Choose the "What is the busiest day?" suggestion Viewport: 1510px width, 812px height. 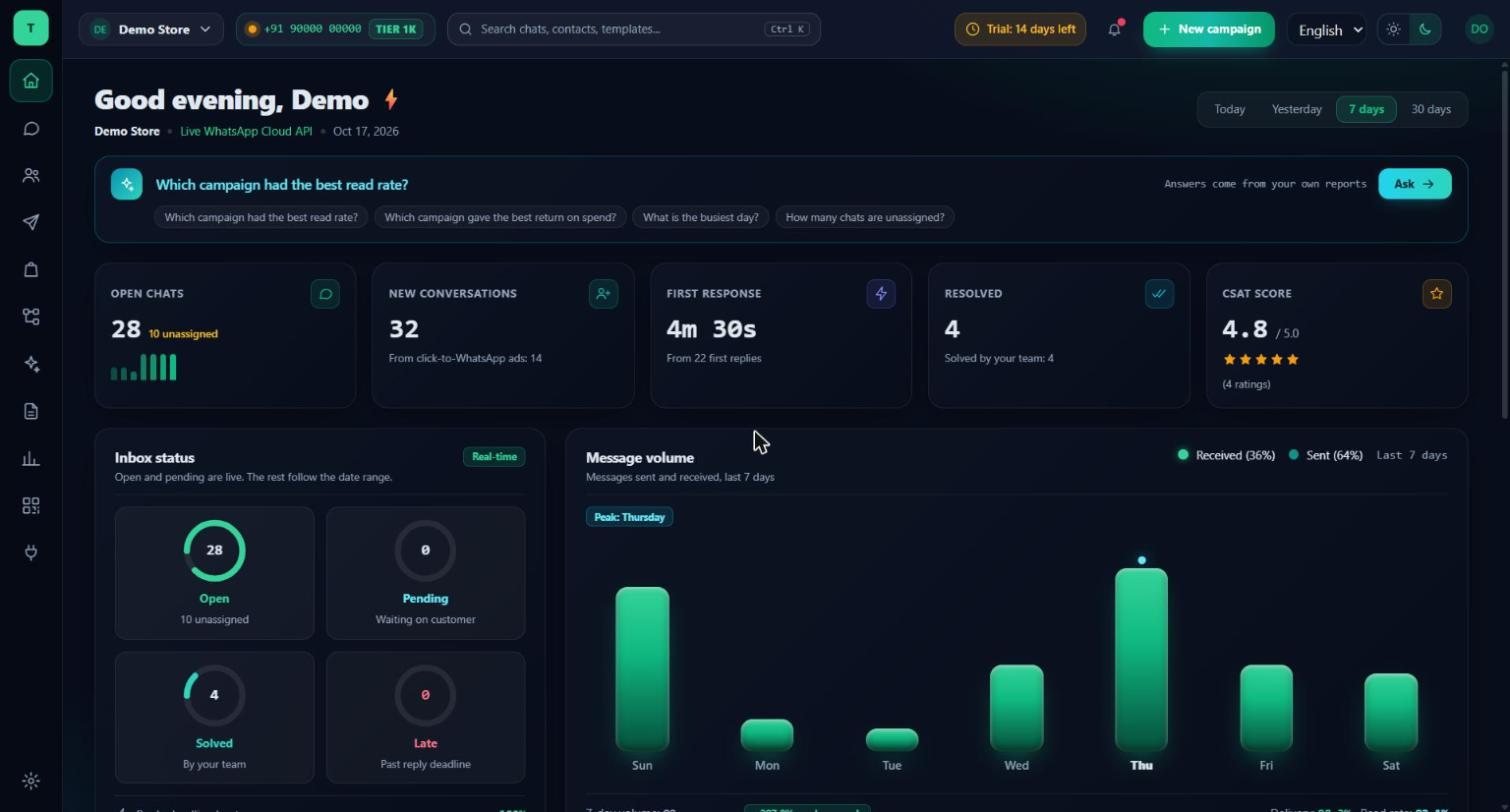tap(700, 217)
